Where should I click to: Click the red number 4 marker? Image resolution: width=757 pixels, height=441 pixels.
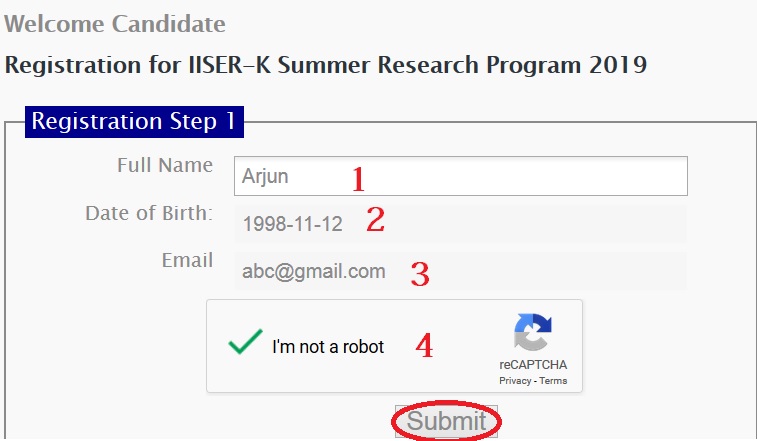tap(425, 347)
